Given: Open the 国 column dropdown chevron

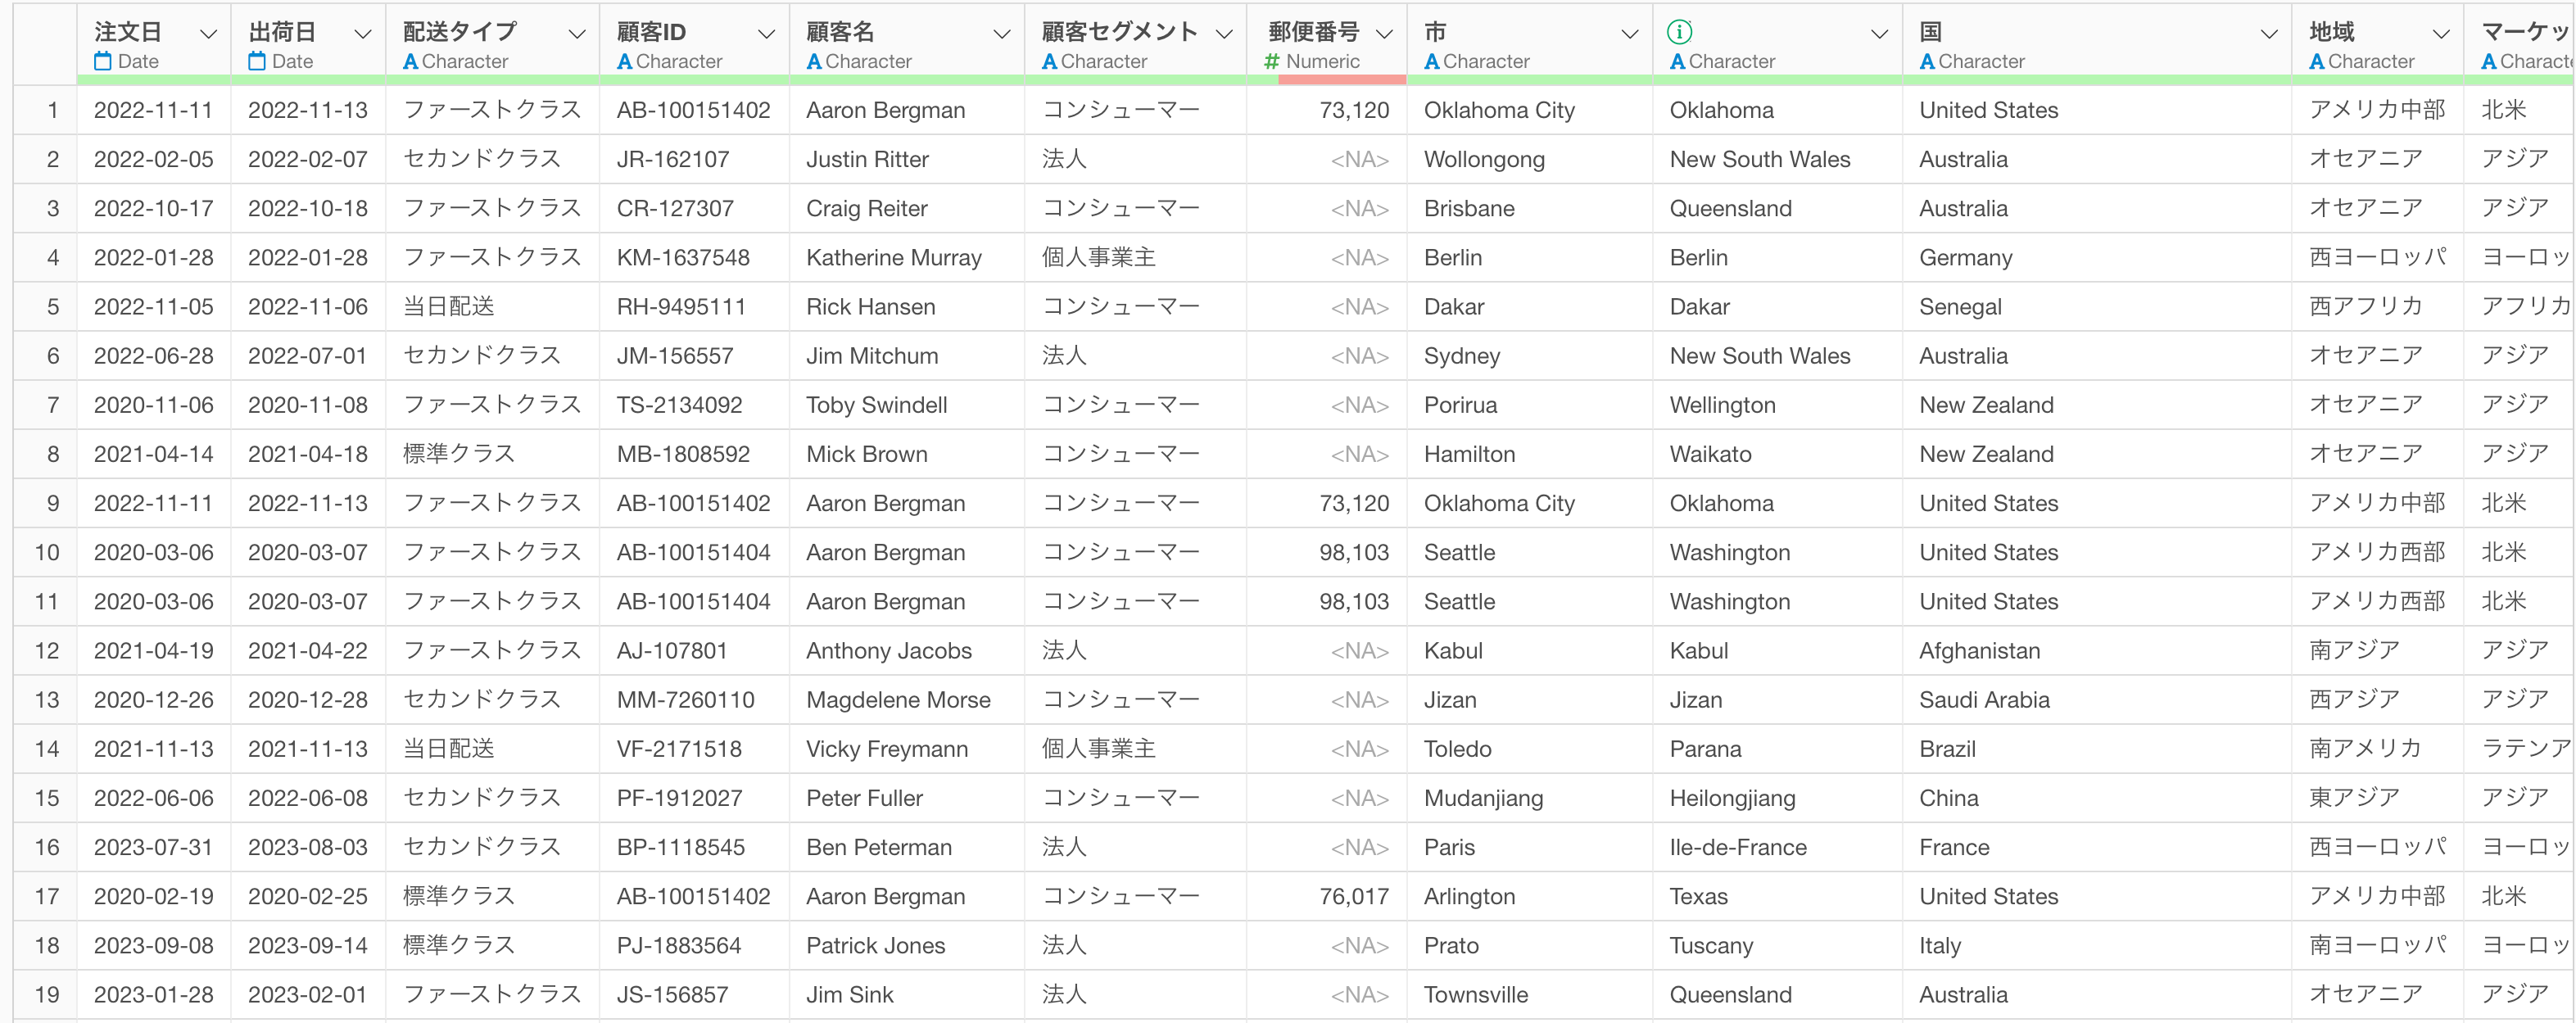Looking at the screenshot, I should [2269, 34].
